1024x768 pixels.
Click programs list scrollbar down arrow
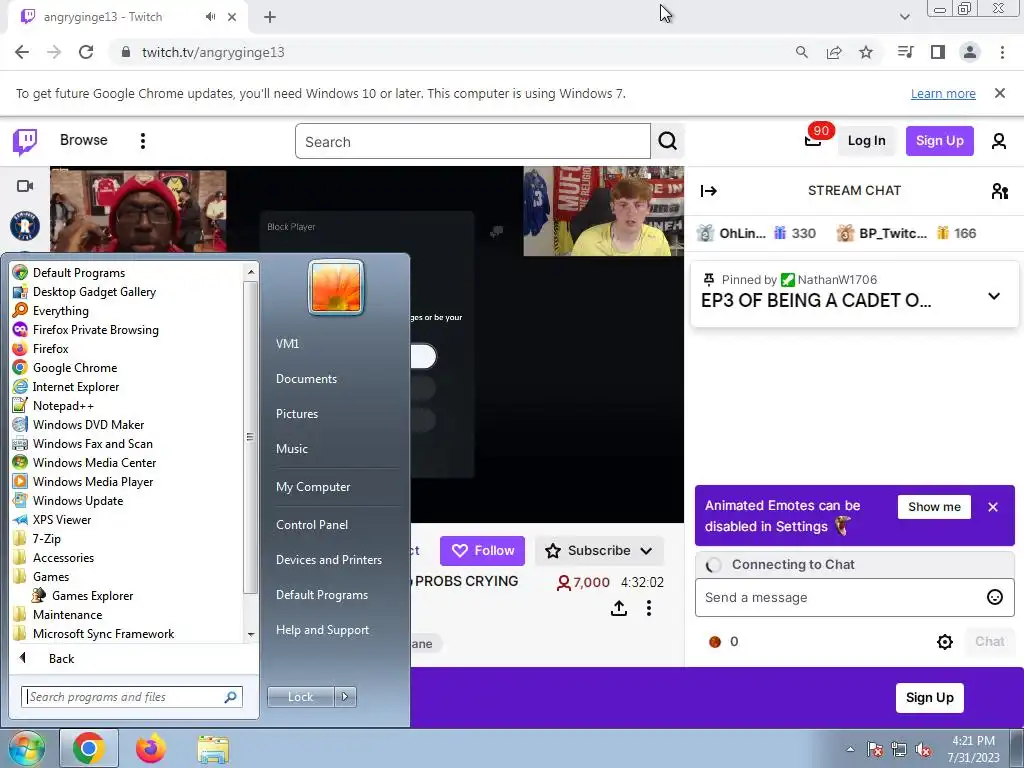[250, 634]
